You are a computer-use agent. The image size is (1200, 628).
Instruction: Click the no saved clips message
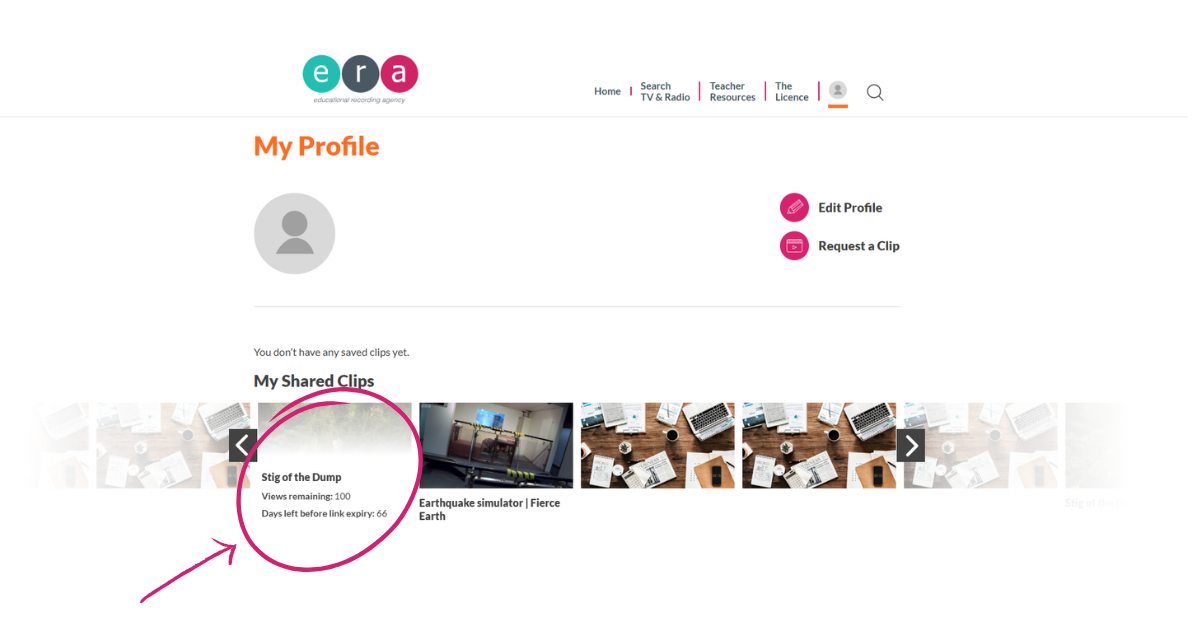(x=331, y=352)
